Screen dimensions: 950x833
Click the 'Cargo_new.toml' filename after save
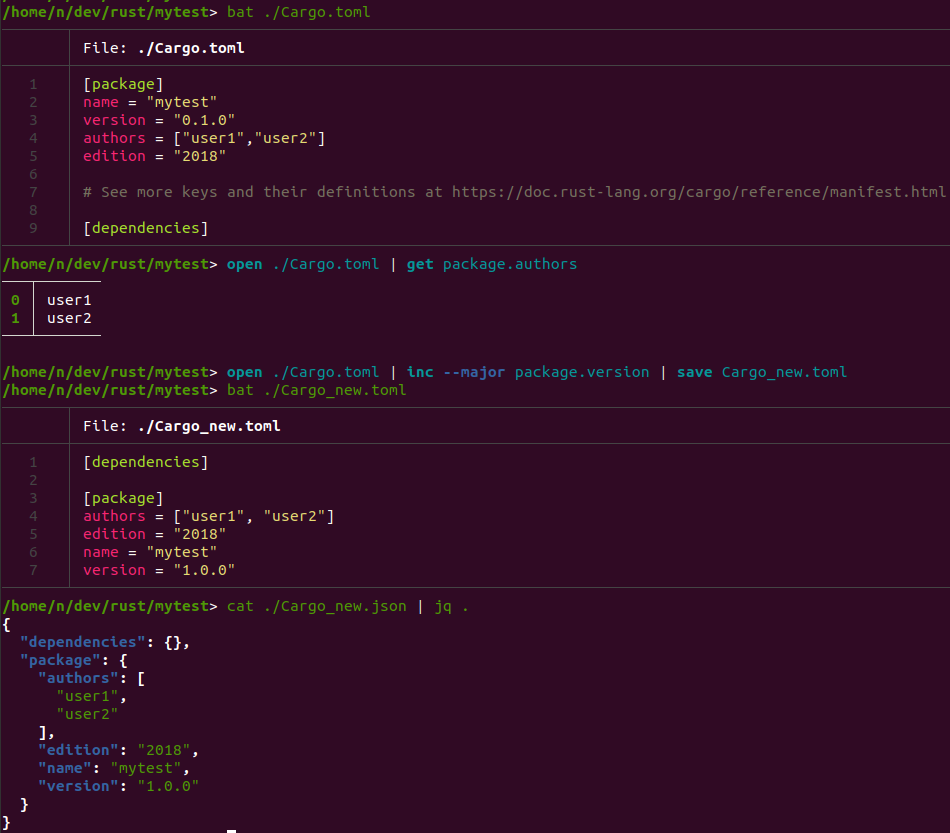(x=784, y=372)
